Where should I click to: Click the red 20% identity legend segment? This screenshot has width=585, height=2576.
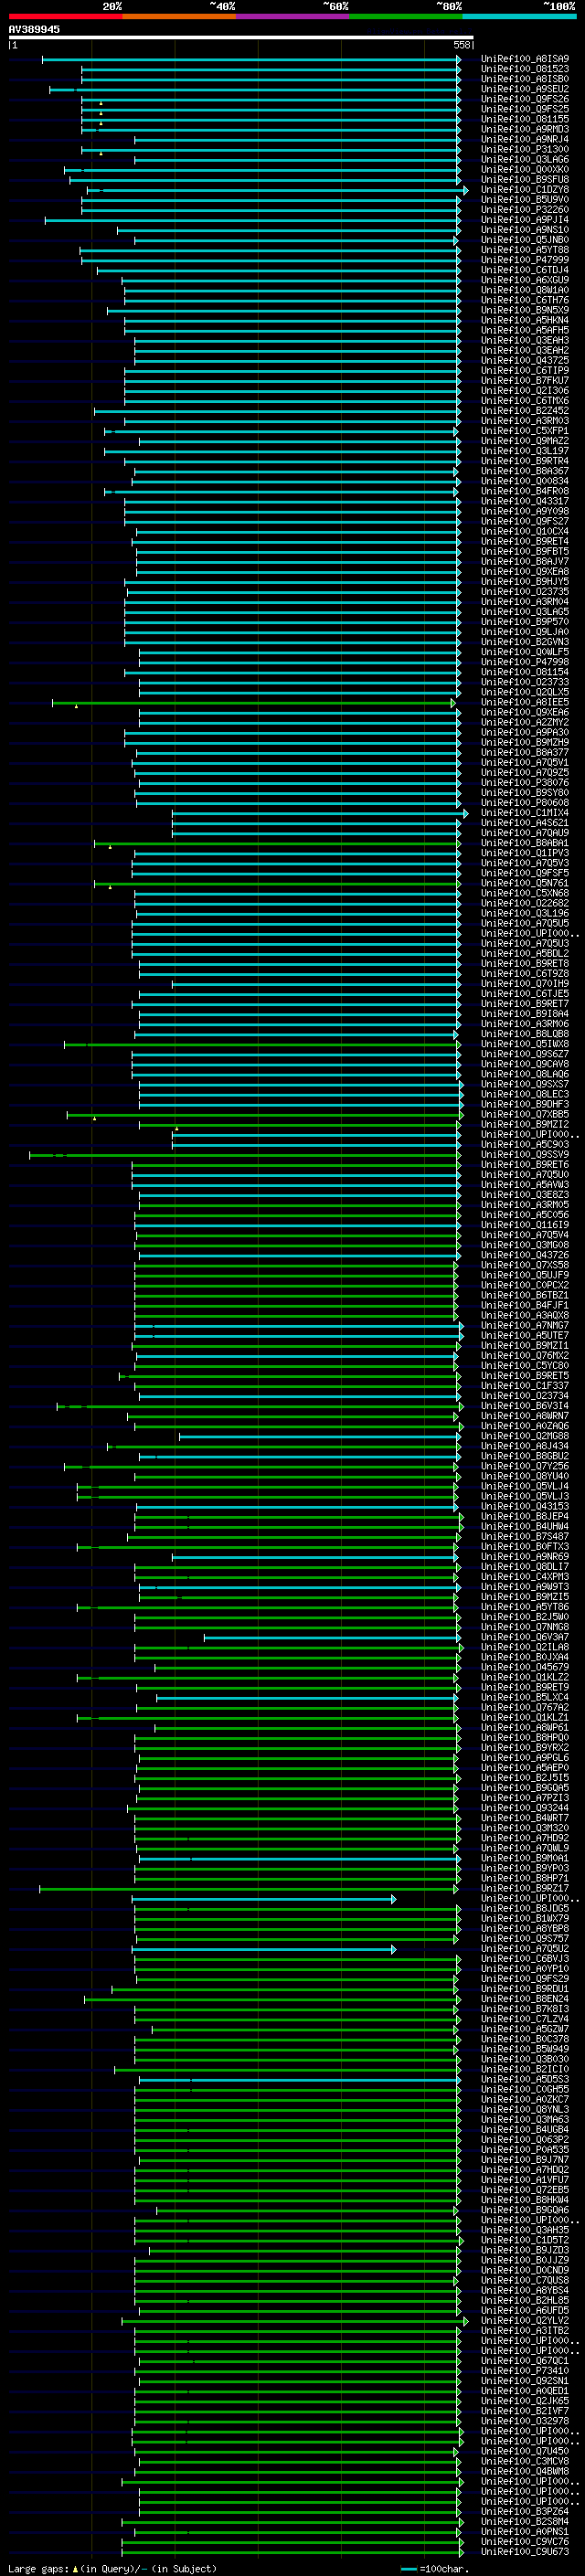(x=65, y=16)
